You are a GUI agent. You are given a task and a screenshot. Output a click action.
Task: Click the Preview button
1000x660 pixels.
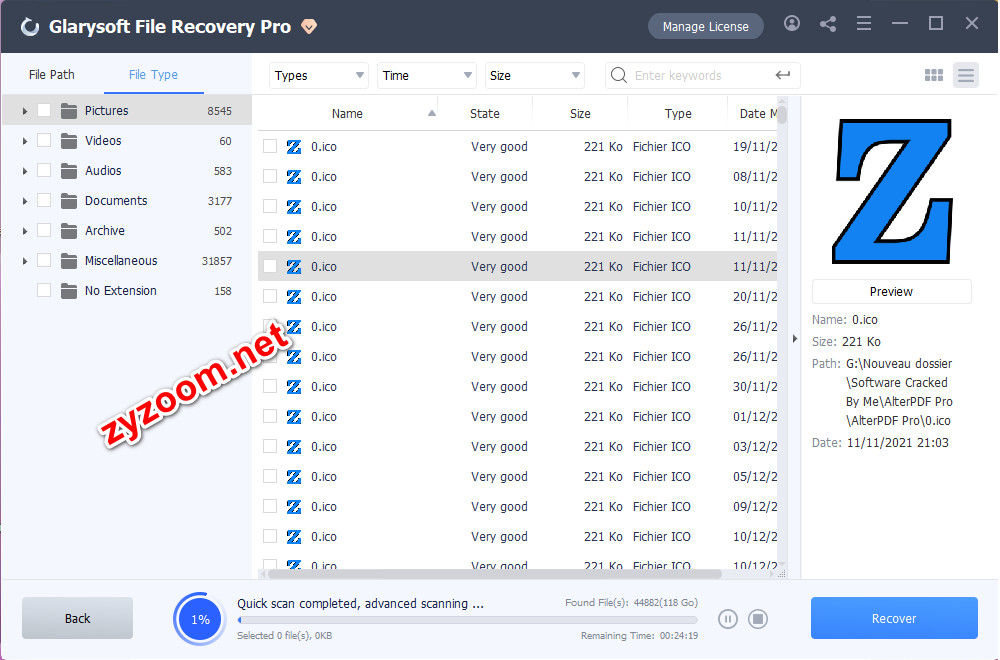891,291
